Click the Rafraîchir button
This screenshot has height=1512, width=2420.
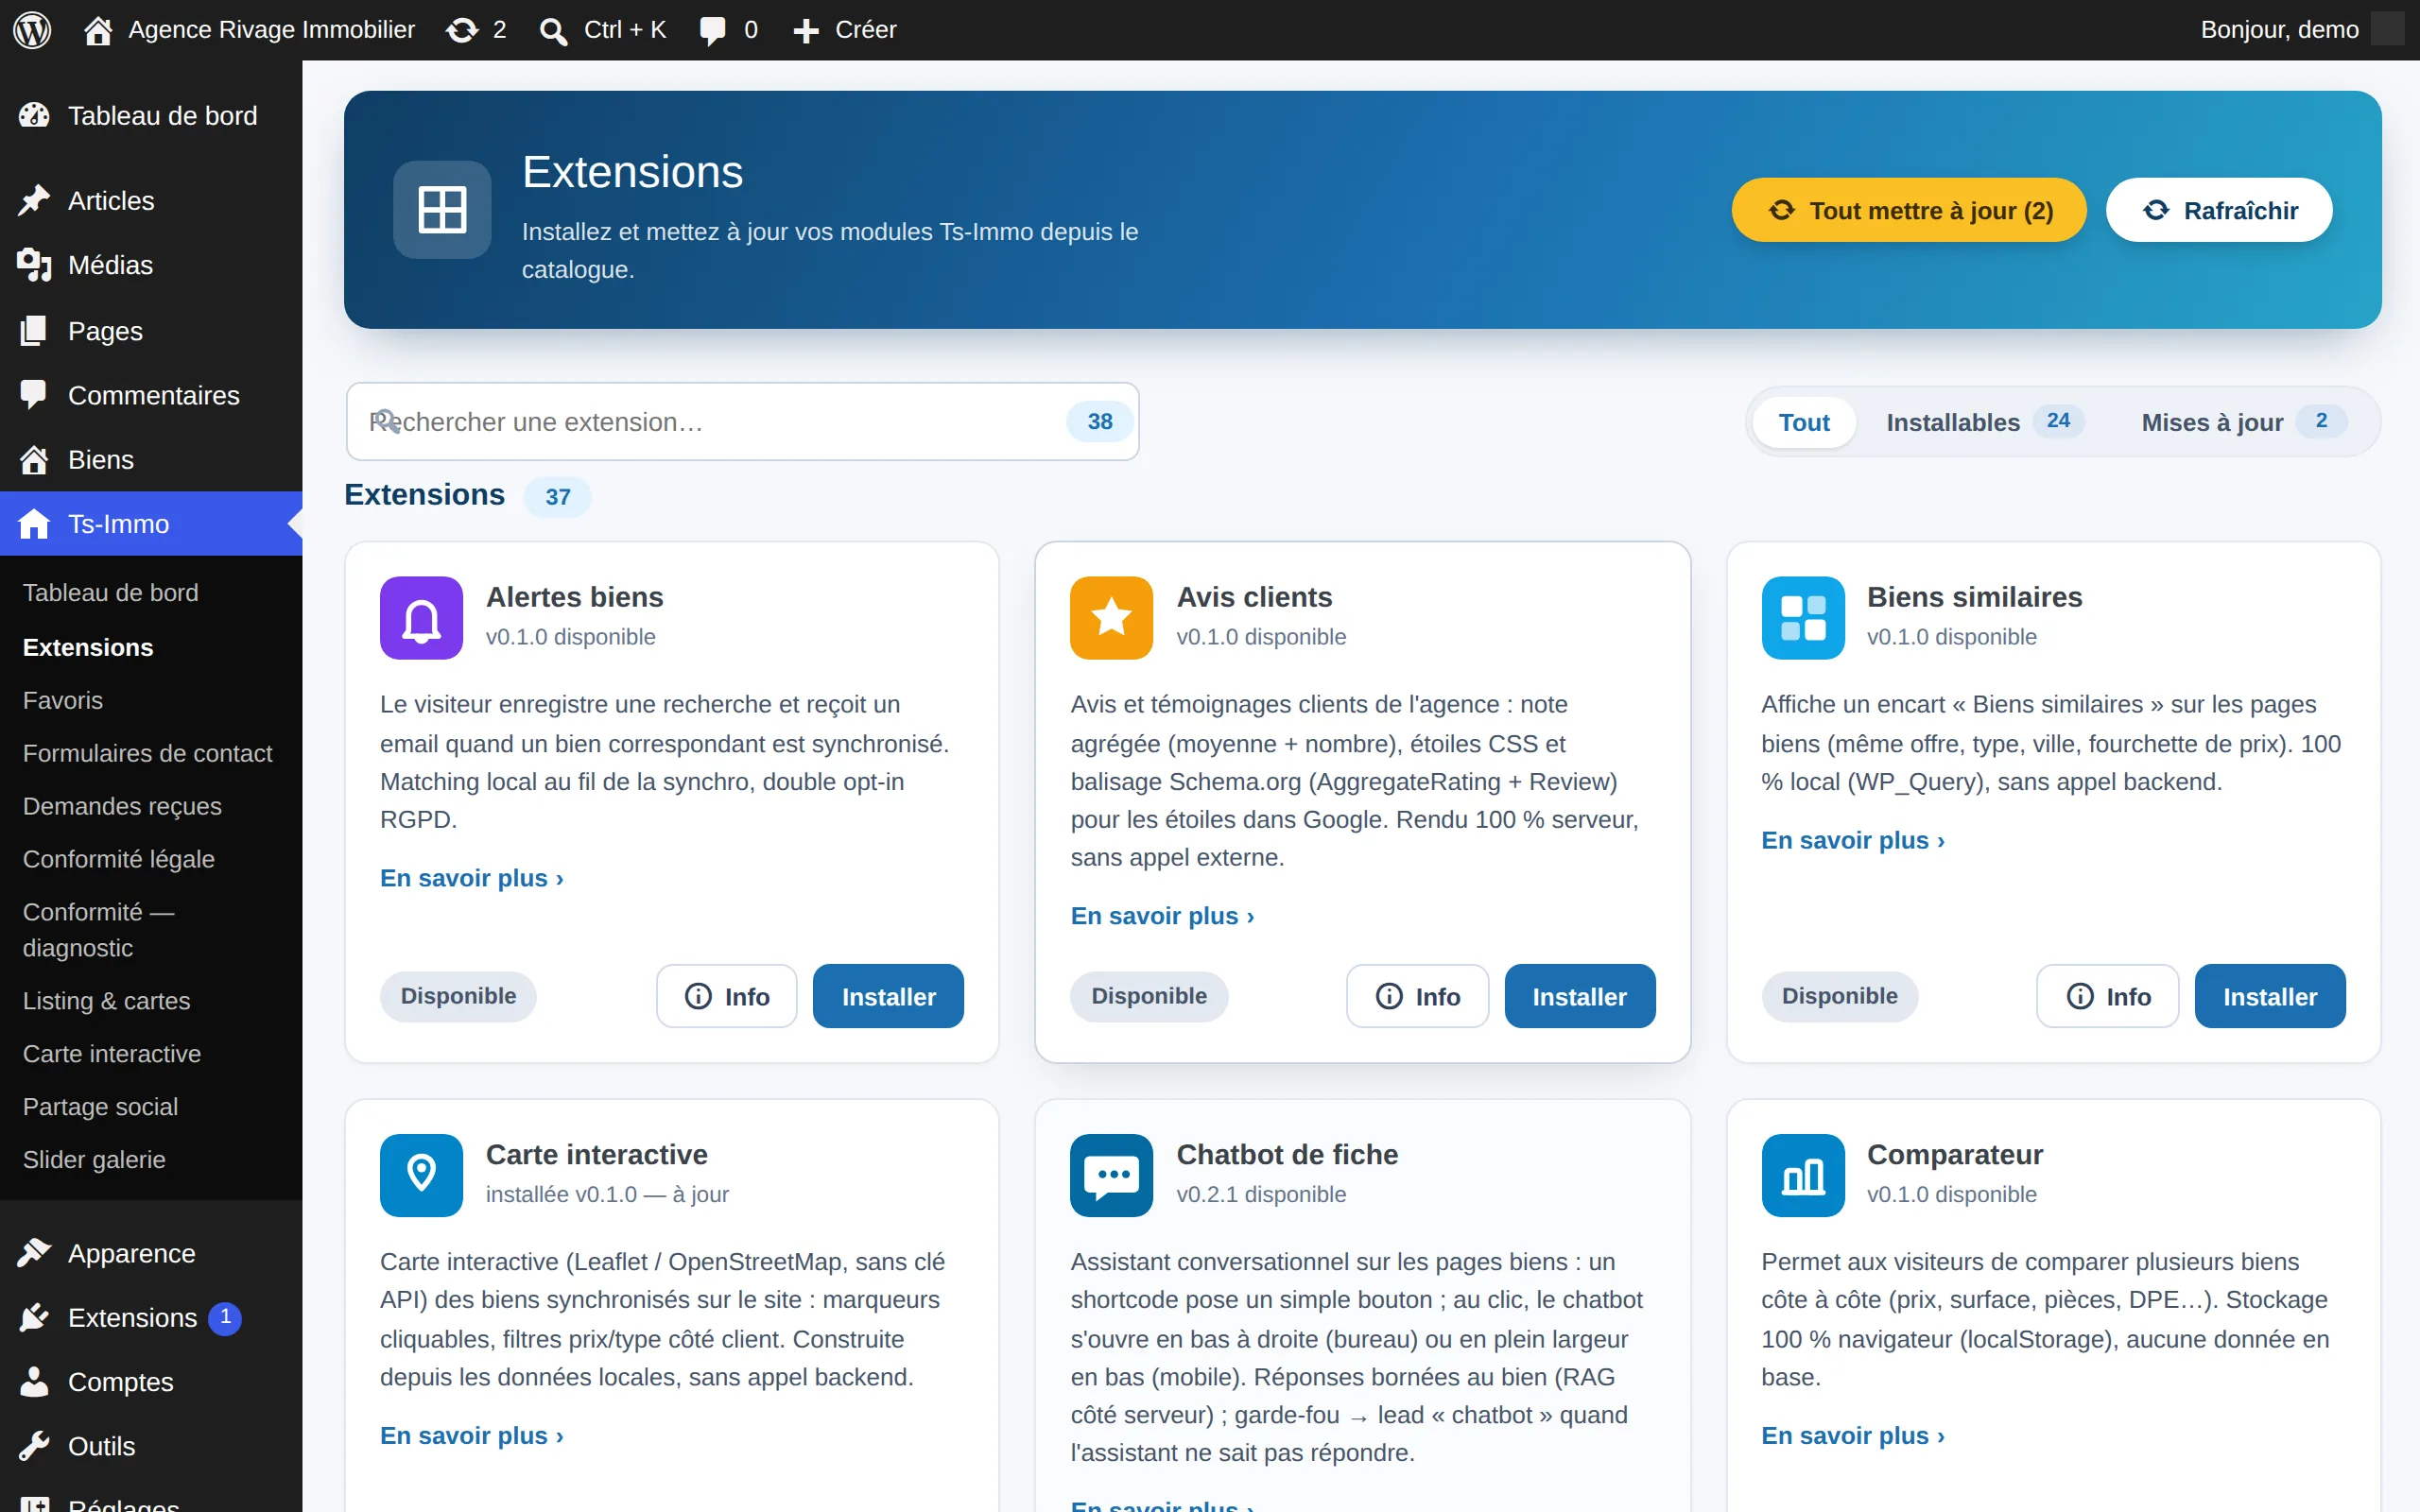pyautogui.click(x=2219, y=210)
